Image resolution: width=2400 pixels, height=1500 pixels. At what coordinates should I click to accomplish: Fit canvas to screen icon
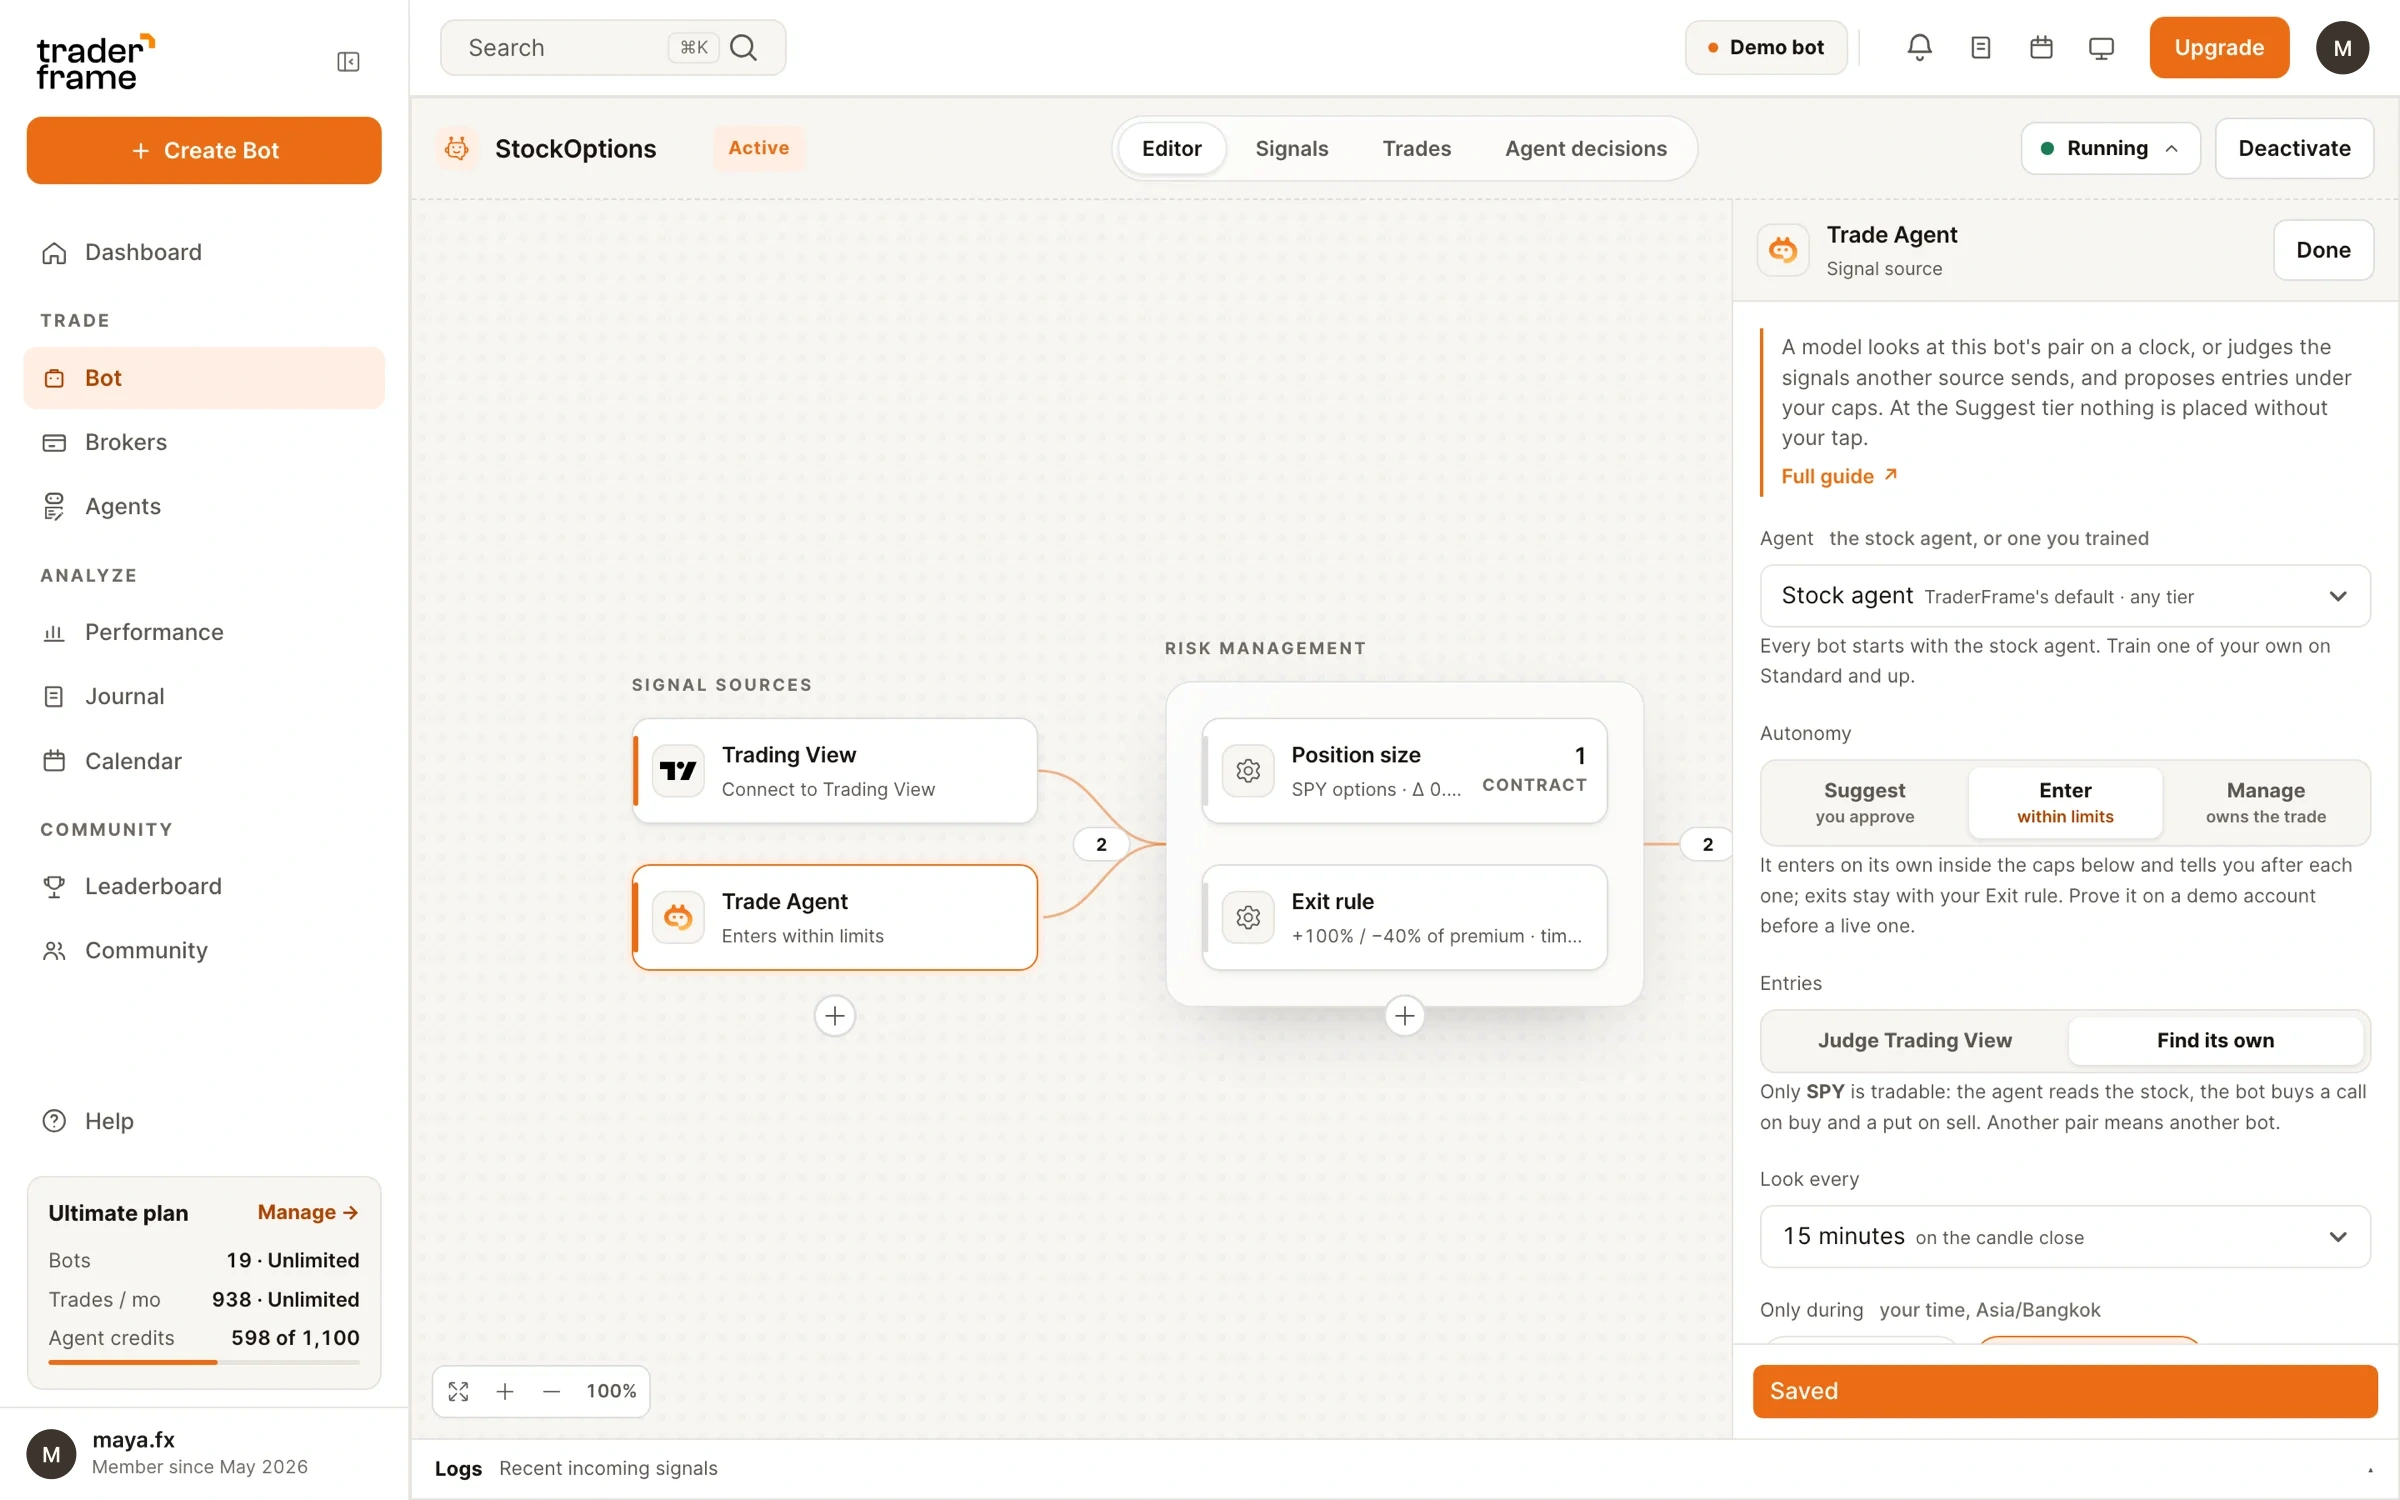point(458,1391)
